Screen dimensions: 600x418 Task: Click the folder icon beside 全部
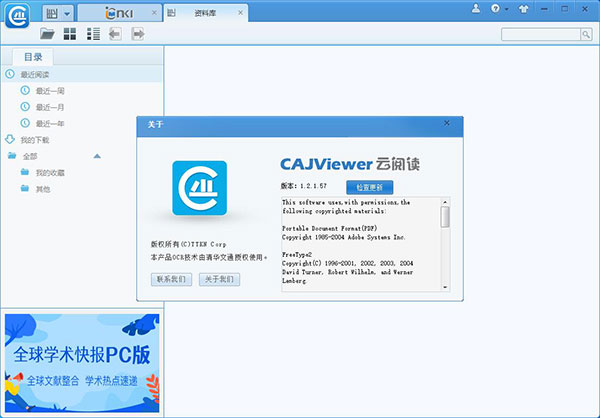tap(12, 156)
